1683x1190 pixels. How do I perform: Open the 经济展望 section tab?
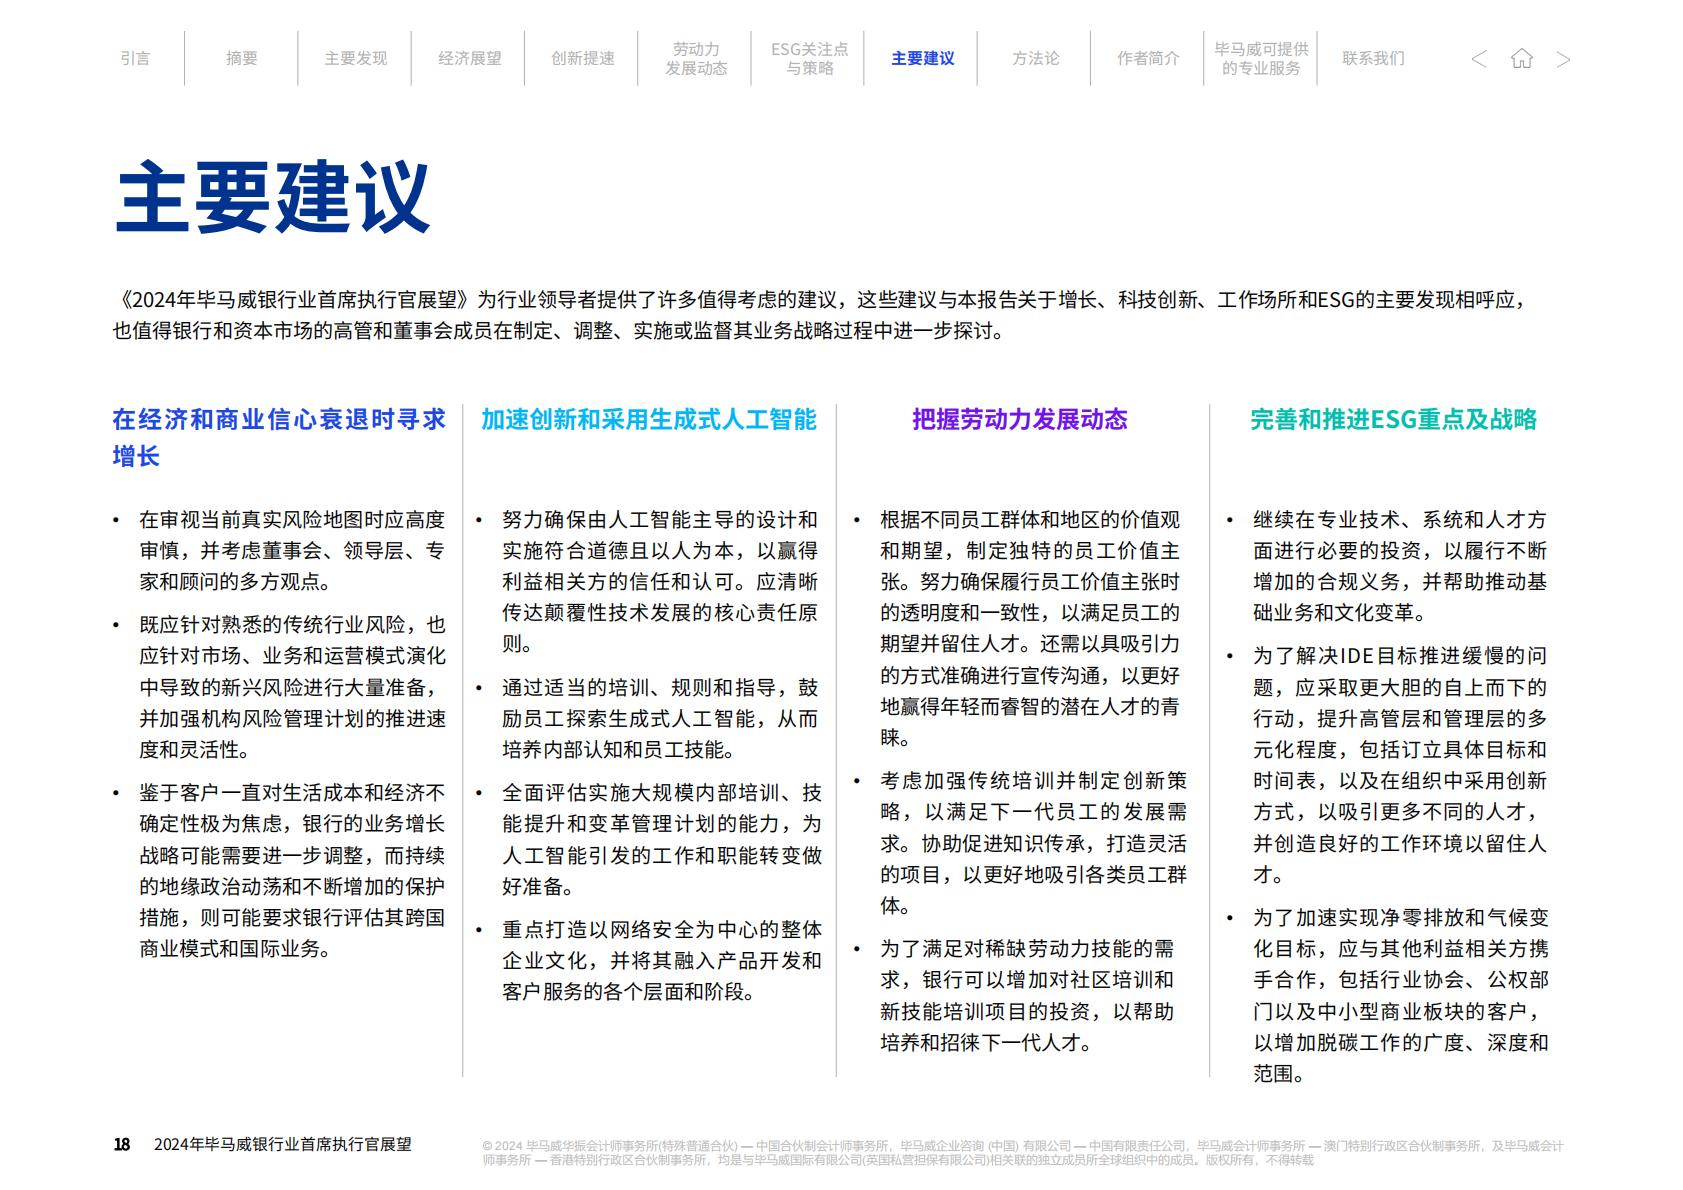[469, 58]
